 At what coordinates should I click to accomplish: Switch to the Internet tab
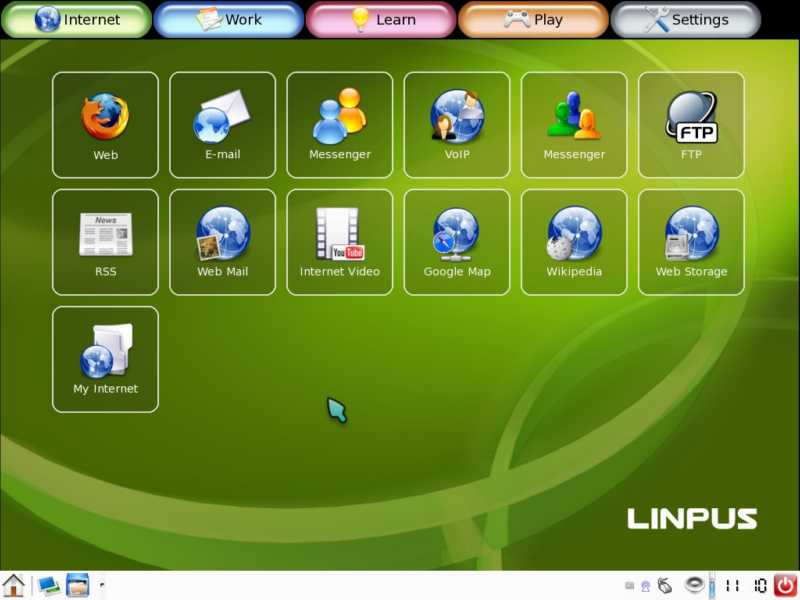click(77, 19)
